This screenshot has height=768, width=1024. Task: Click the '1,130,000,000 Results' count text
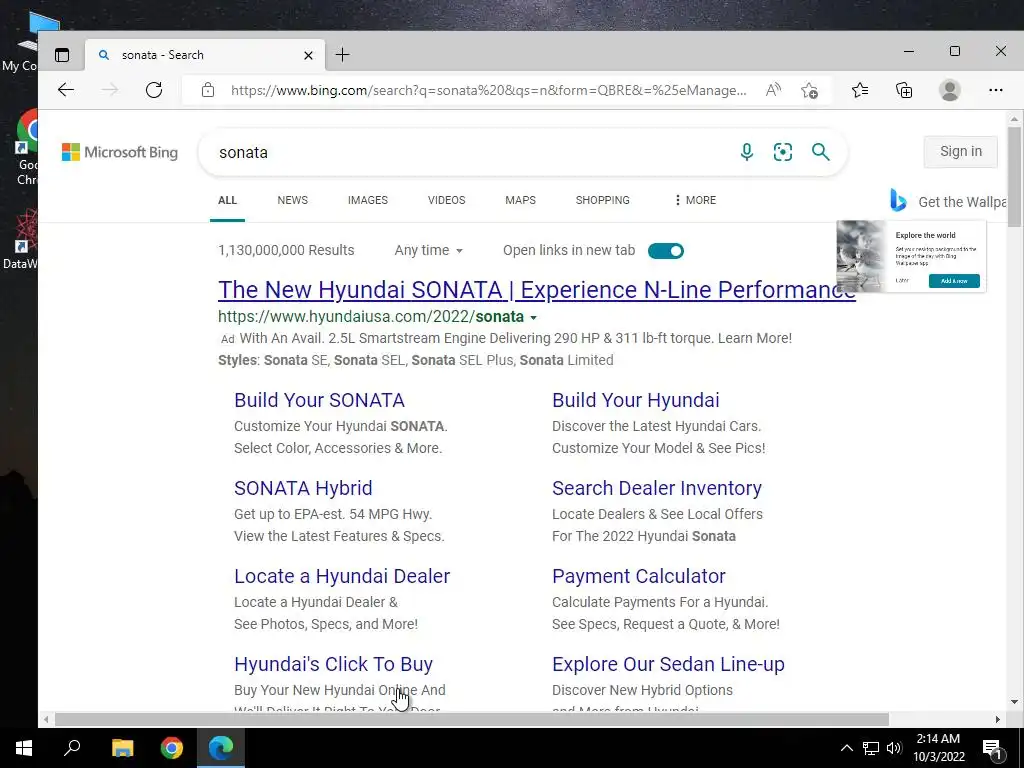[286, 250]
